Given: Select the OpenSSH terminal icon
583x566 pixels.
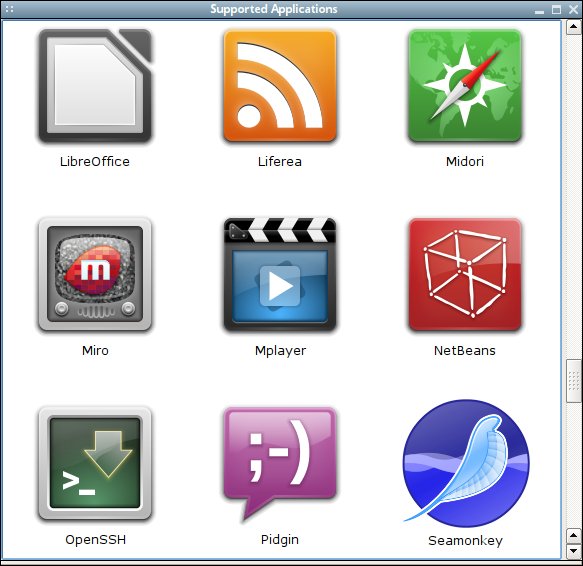Looking at the screenshot, I should coord(95,463).
